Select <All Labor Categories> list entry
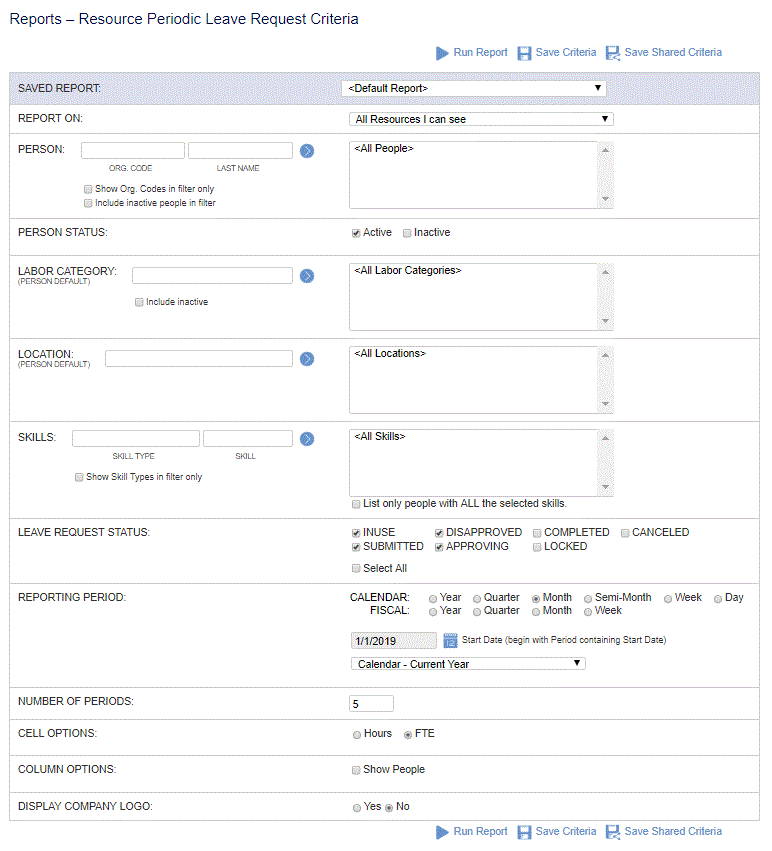The image size is (772, 851). coord(408,270)
